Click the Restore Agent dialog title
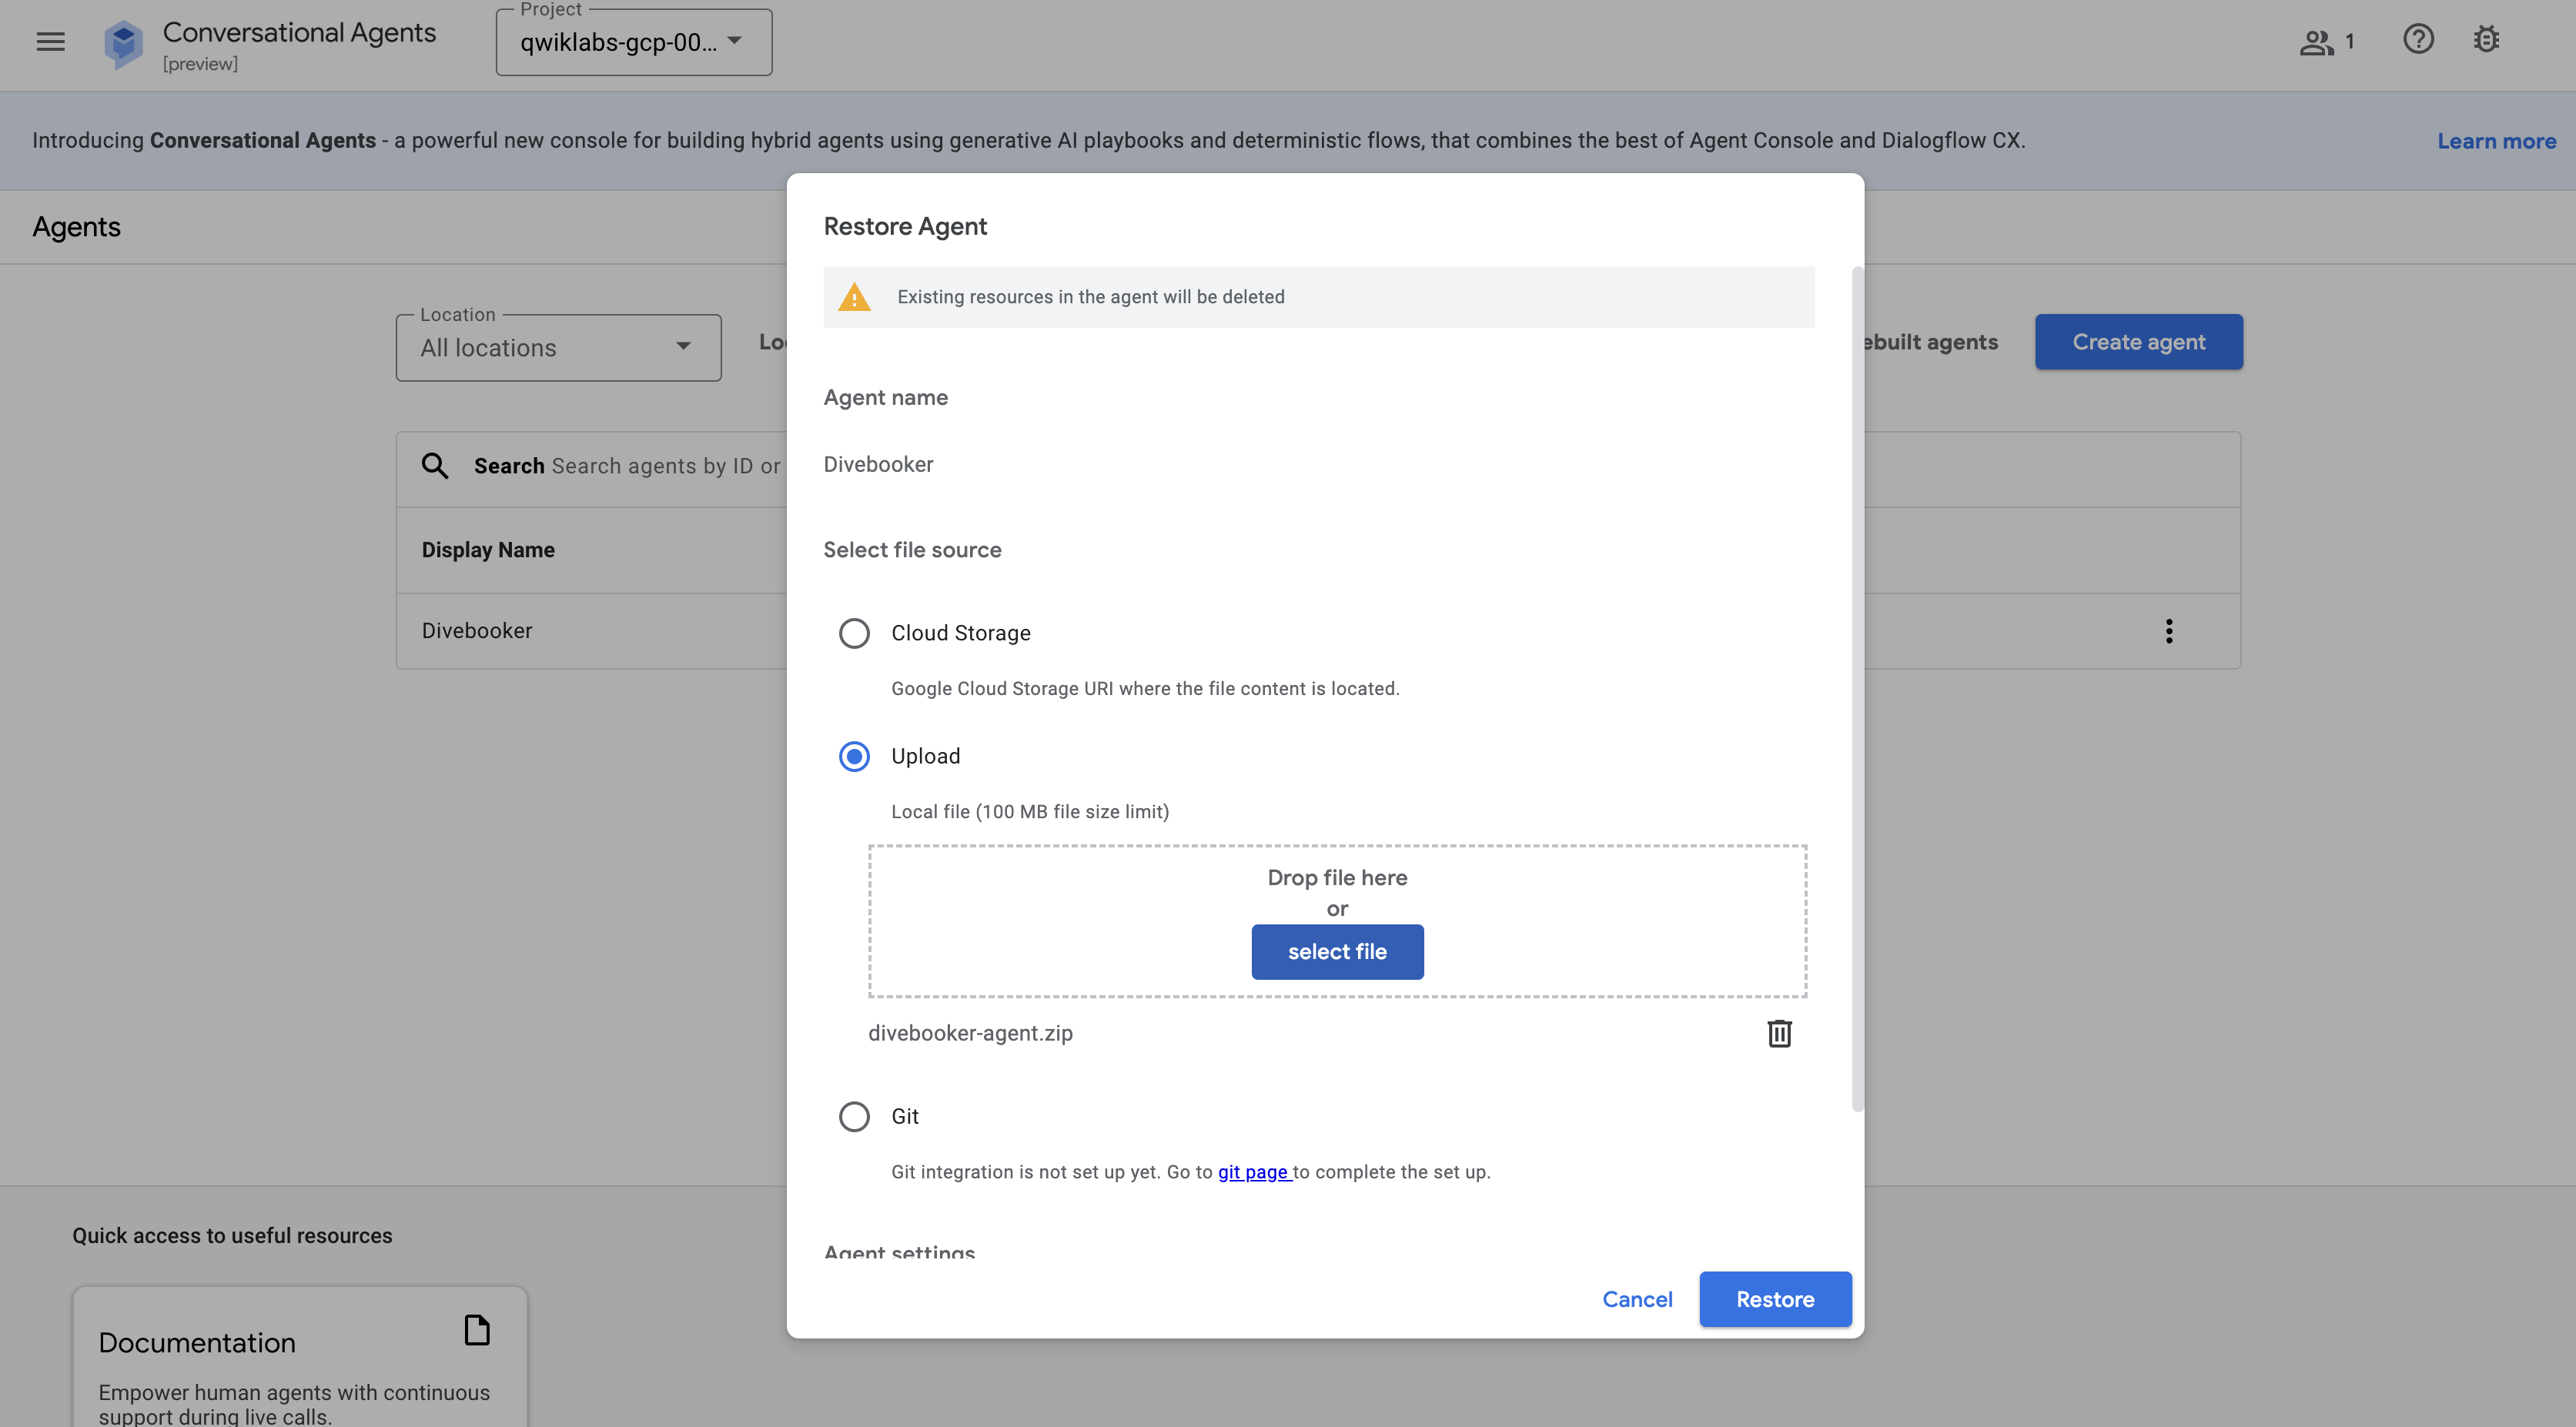The image size is (2576, 1427). (905, 226)
